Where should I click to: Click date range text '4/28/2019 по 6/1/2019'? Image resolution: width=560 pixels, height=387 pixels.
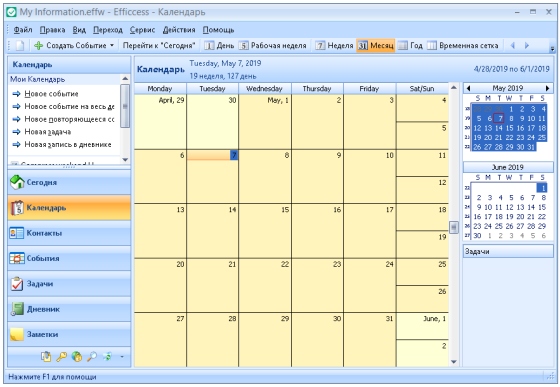pos(511,69)
